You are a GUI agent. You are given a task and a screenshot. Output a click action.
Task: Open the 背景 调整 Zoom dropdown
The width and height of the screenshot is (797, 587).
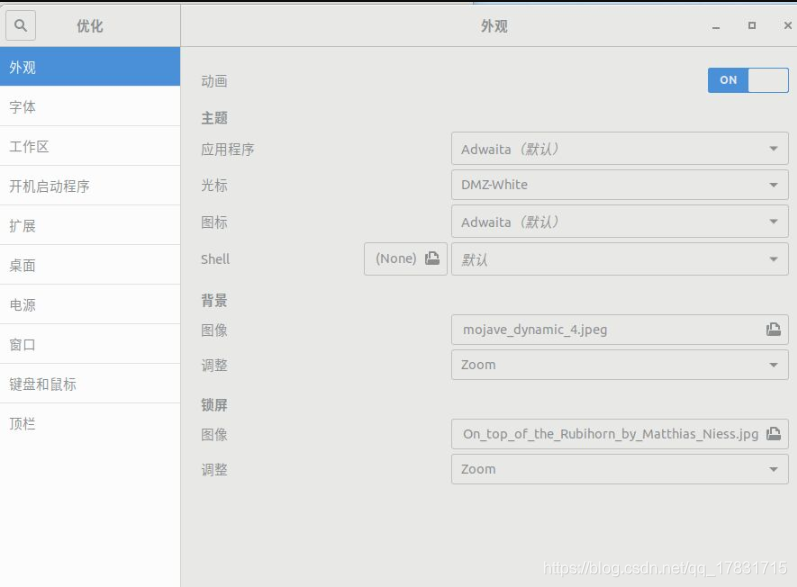pyautogui.click(x=620, y=364)
